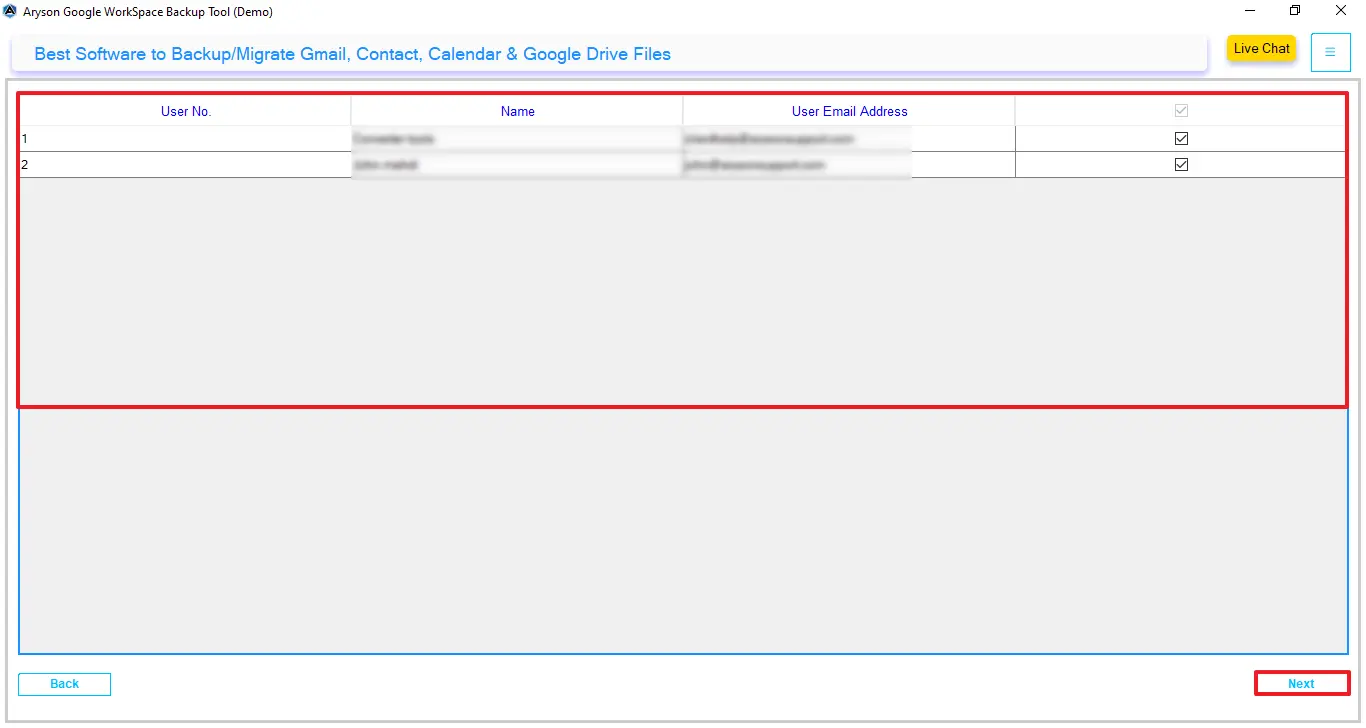Toggle the select-all checkbox in table header

point(1181,110)
